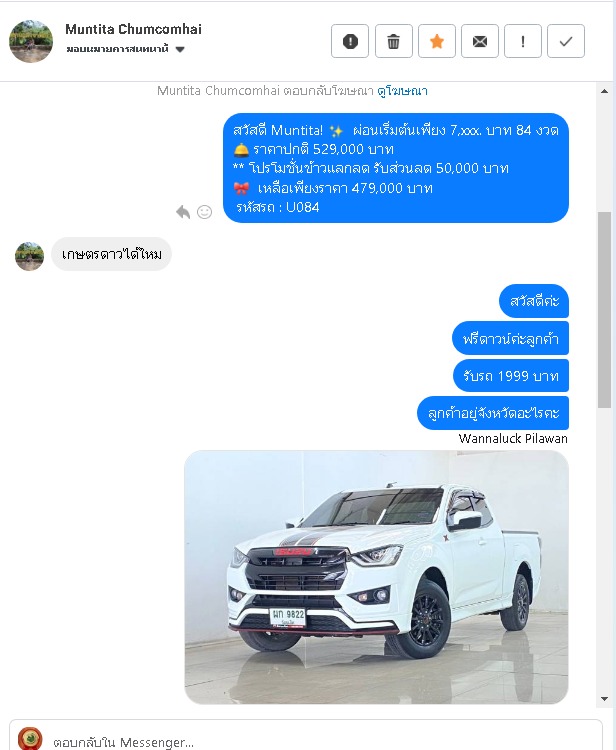Screen dimensions: 616x750
Task: Add emoji reaction to price message
Action: pyautogui.click(x=204, y=211)
